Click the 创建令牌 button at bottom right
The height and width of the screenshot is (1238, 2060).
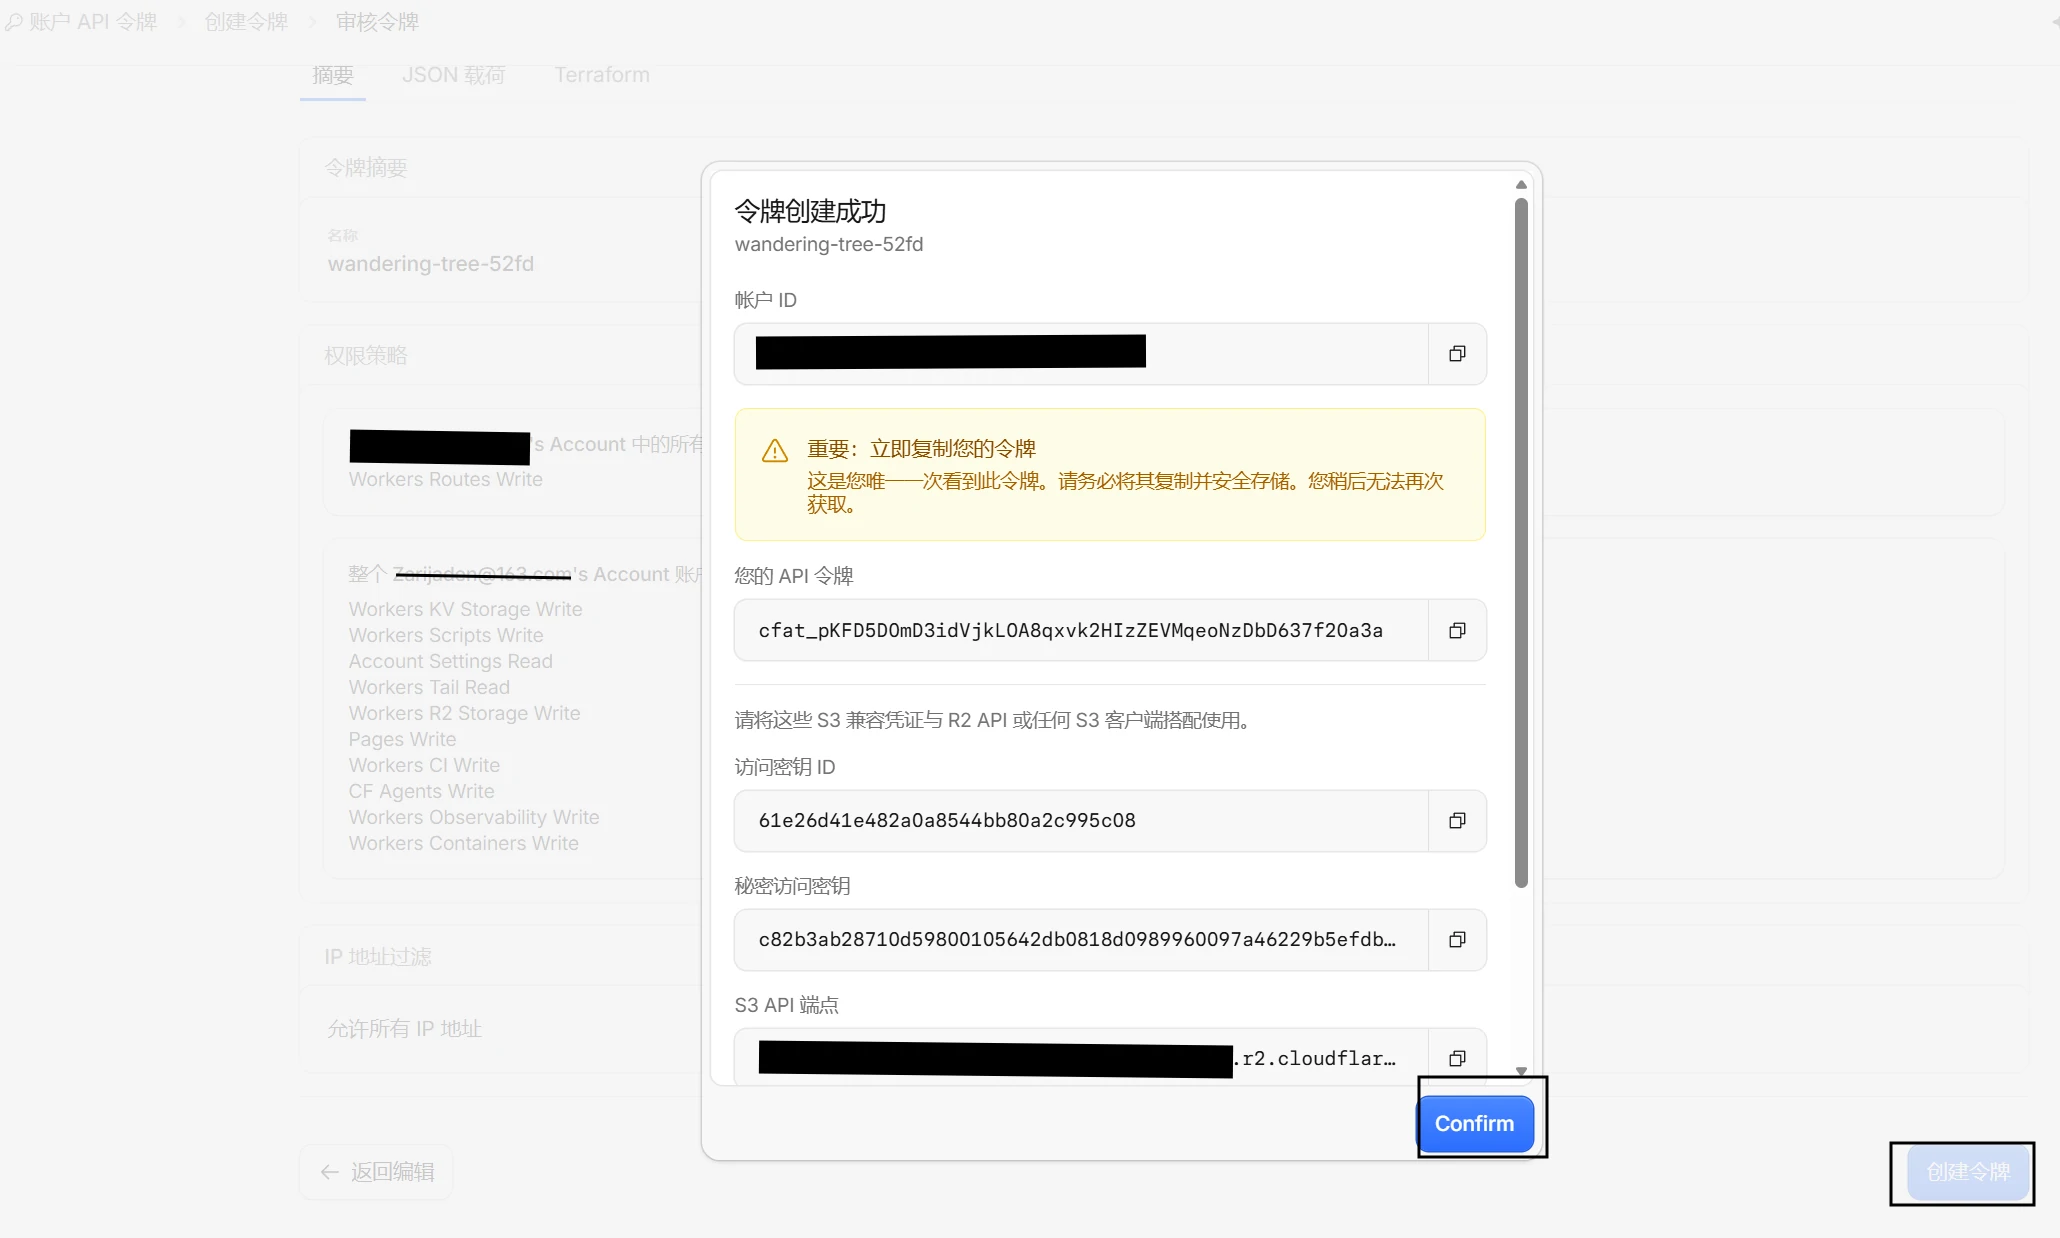1968,1172
